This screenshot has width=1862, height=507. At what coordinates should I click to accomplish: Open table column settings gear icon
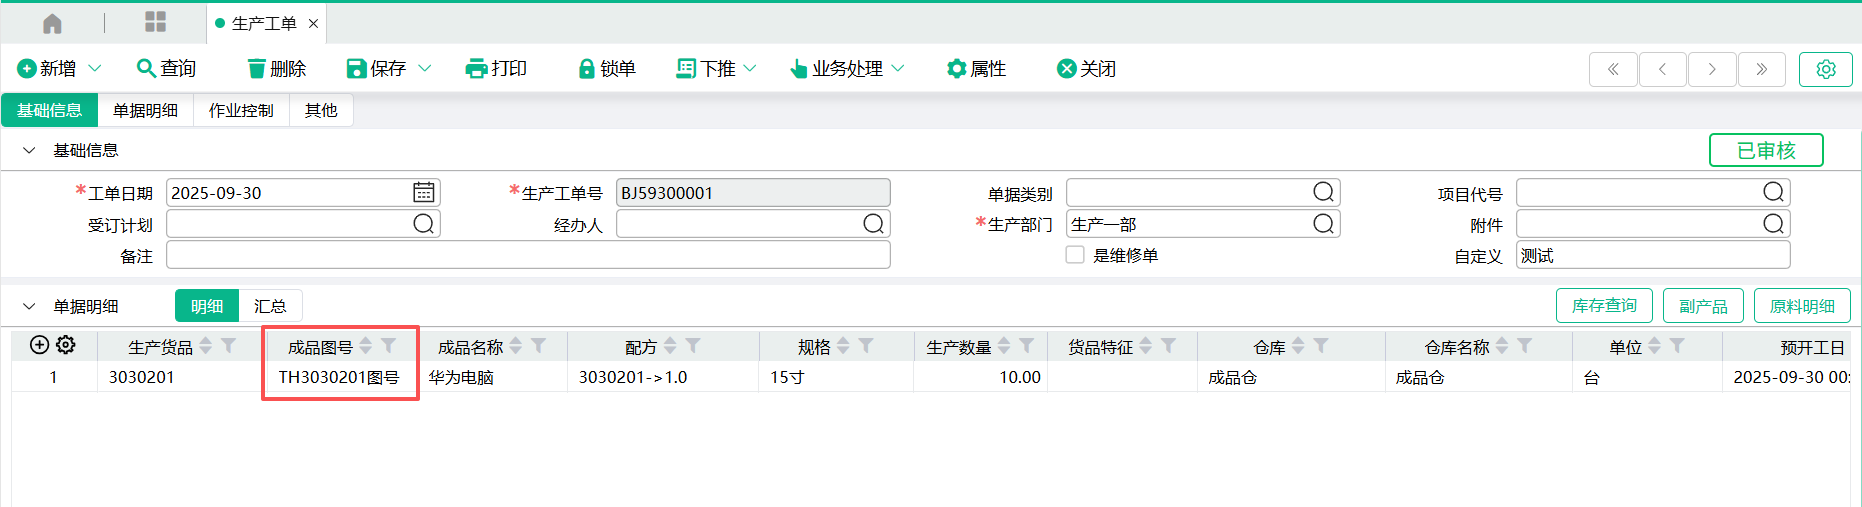click(66, 345)
